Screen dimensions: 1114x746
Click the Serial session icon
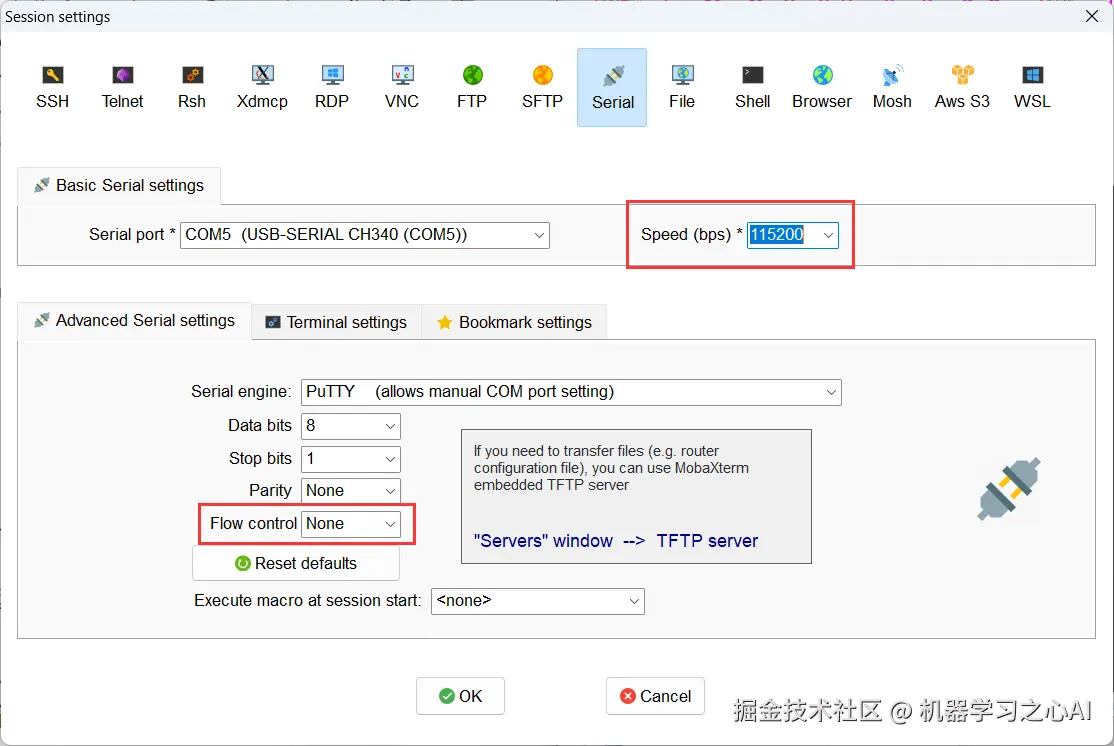612,87
